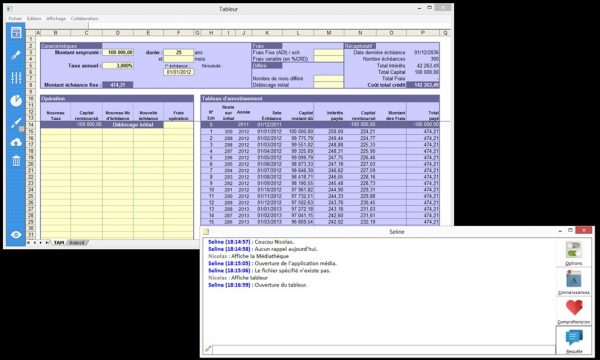600x360 pixels.
Task: Open the Affichage menu in Tableur
Action: pyautogui.click(x=56, y=18)
